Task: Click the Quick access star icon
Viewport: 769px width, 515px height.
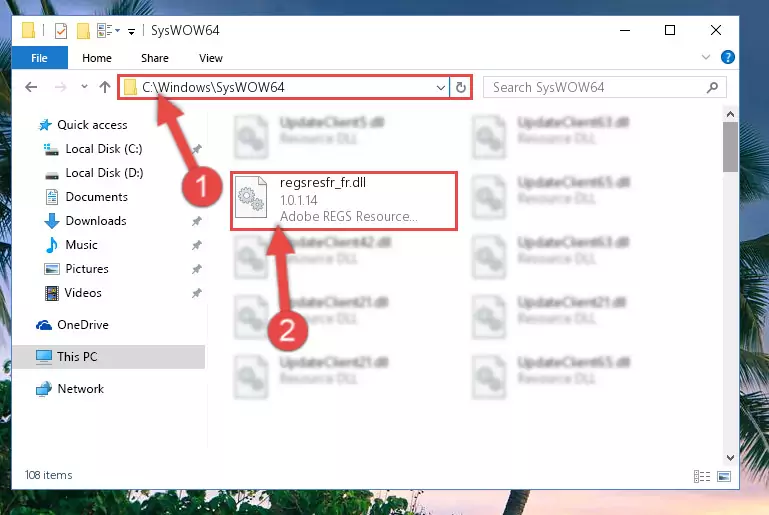Action: point(45,125)
